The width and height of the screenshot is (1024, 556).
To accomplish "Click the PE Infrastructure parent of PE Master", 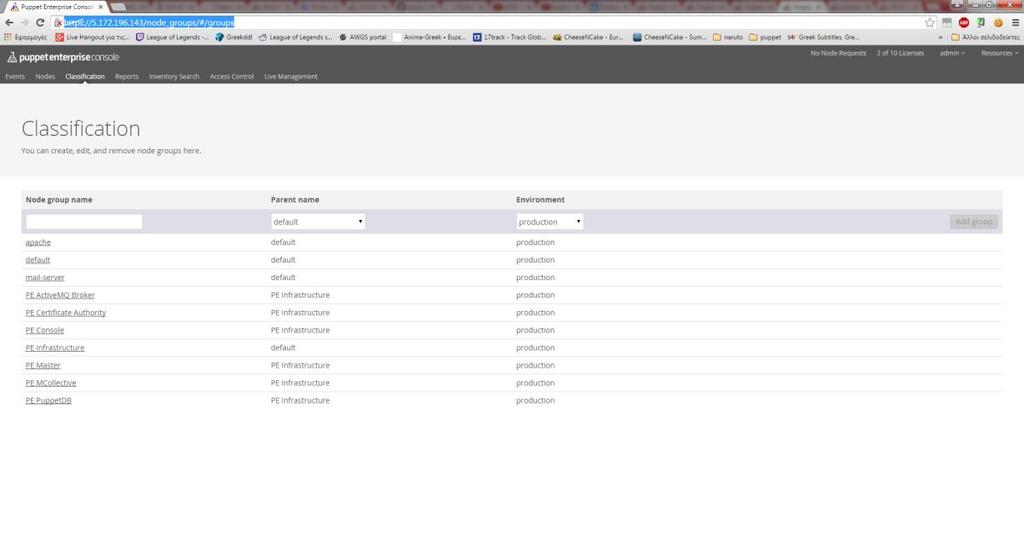I will [x=300, y=366].
